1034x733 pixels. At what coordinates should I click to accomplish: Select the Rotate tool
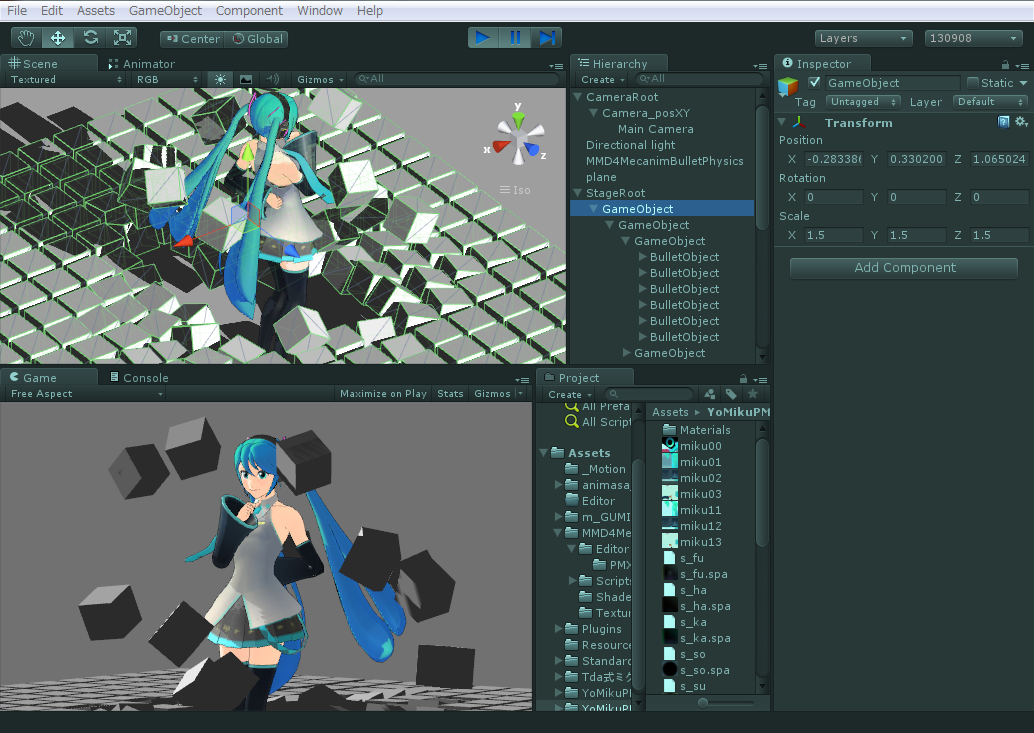tap(90, 38)
